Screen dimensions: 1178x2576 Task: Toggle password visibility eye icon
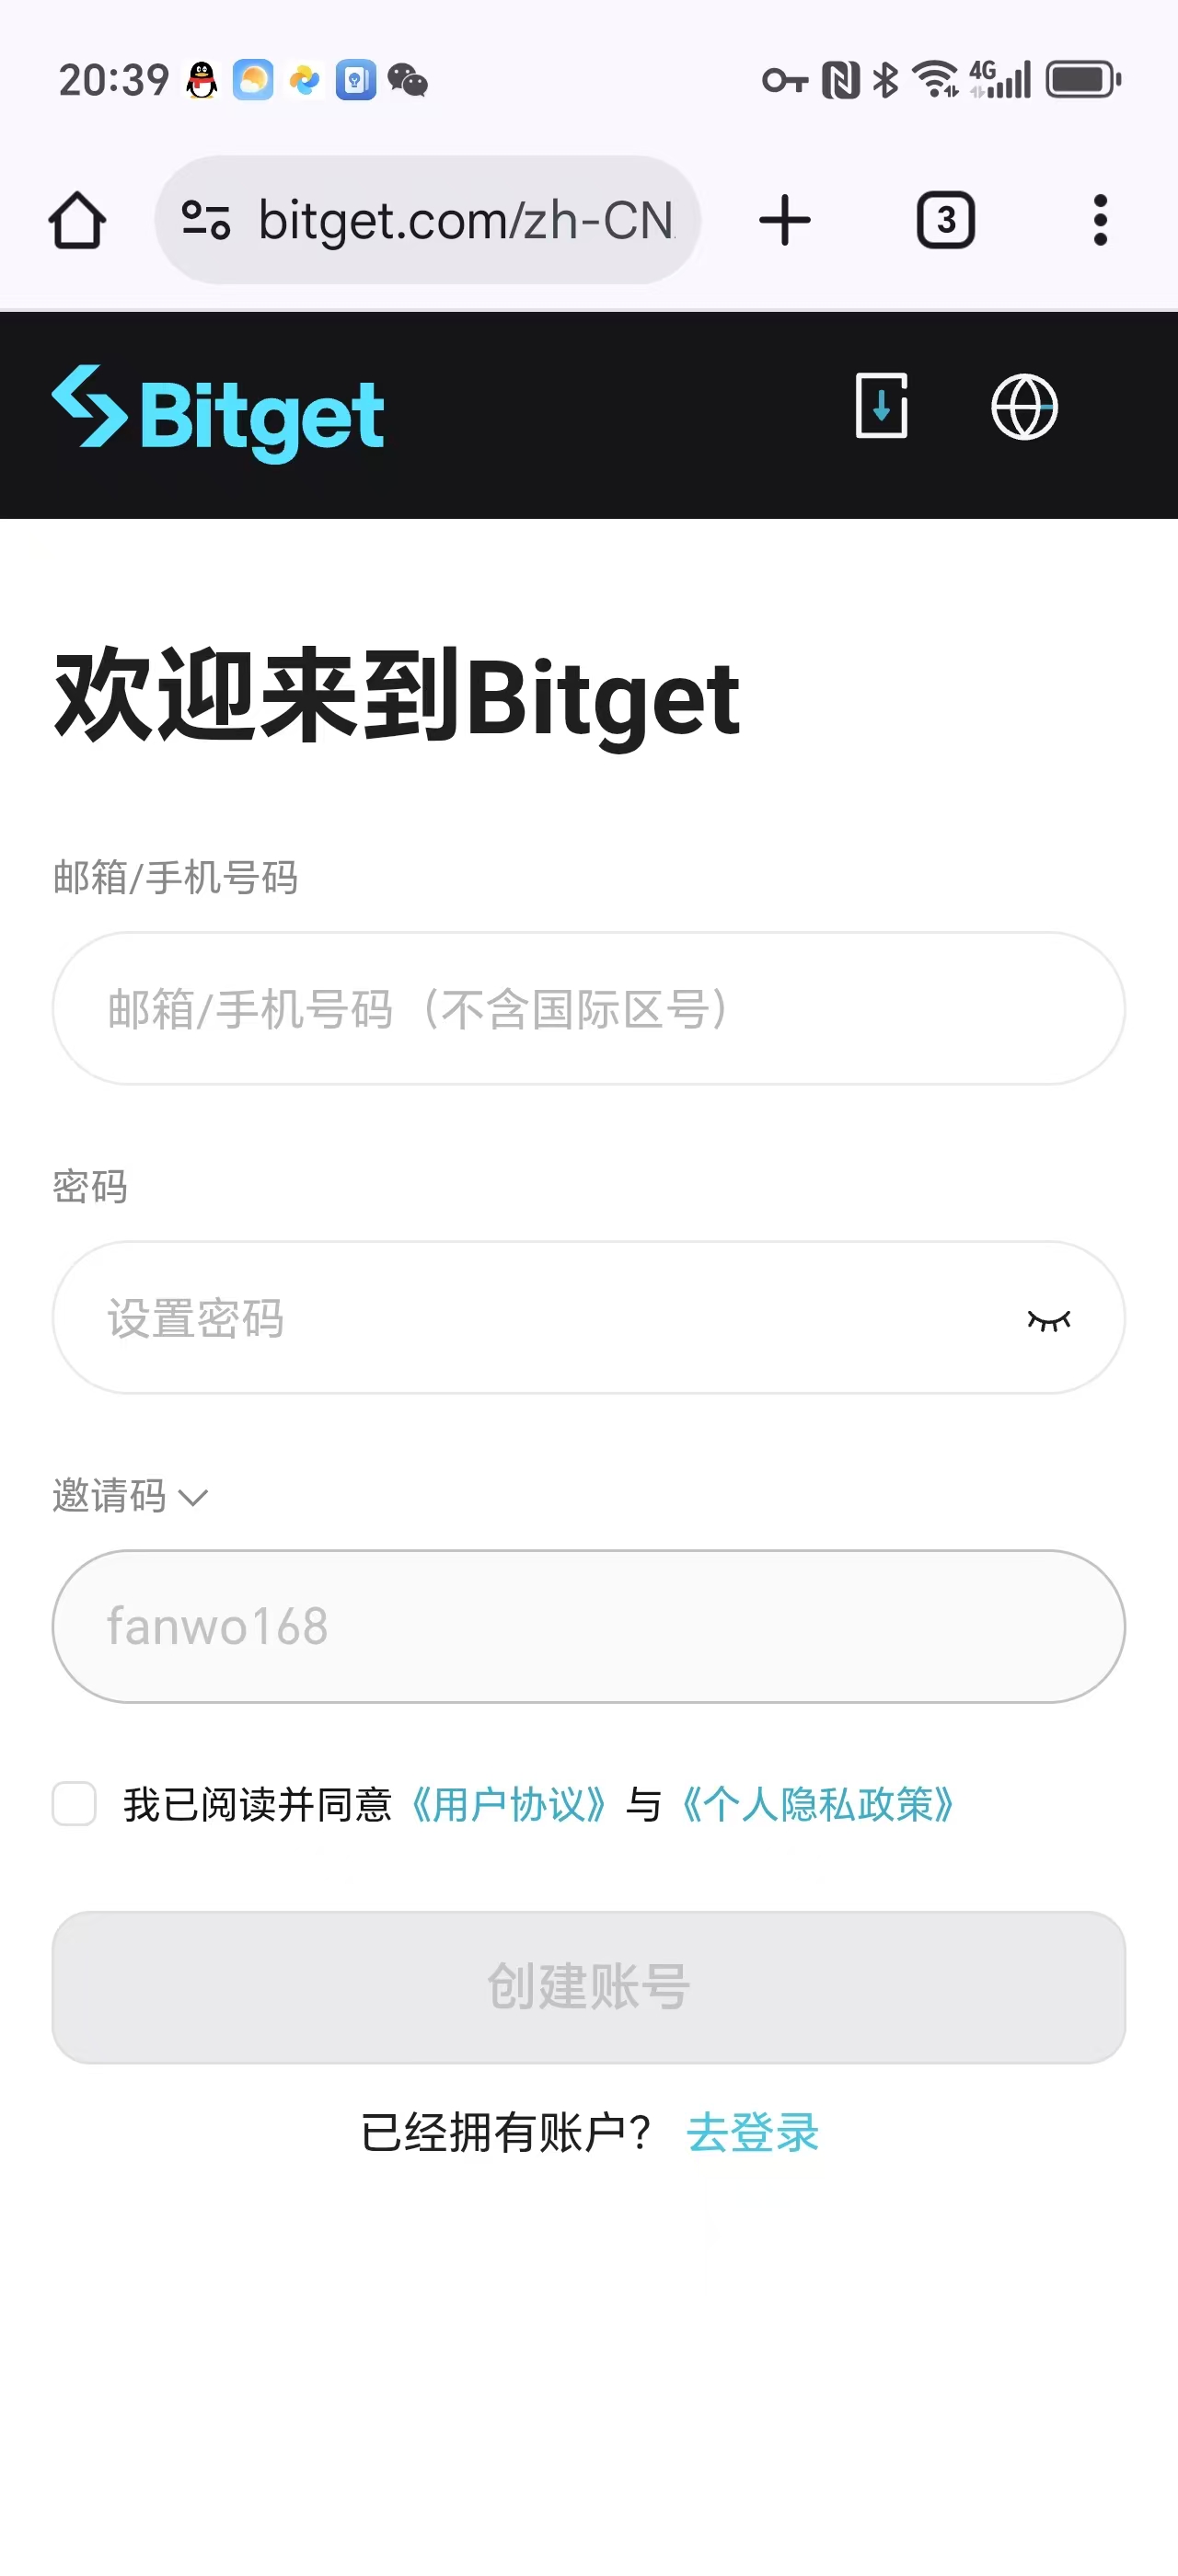(1048, 1320)
